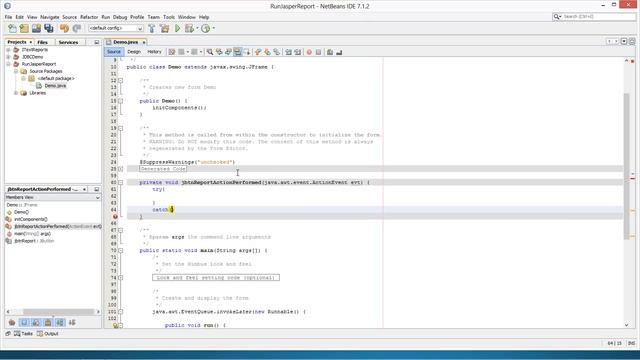Open the Debug Project dropdown arrow
Screen dimensions: 640x360
tap(197, 28)
